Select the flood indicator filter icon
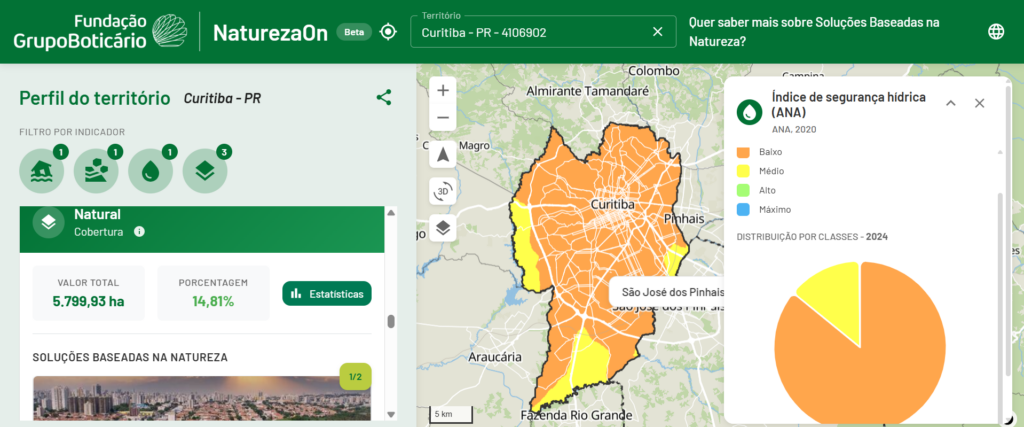This screenshot has width=1024, height=427. pos(42,171)
